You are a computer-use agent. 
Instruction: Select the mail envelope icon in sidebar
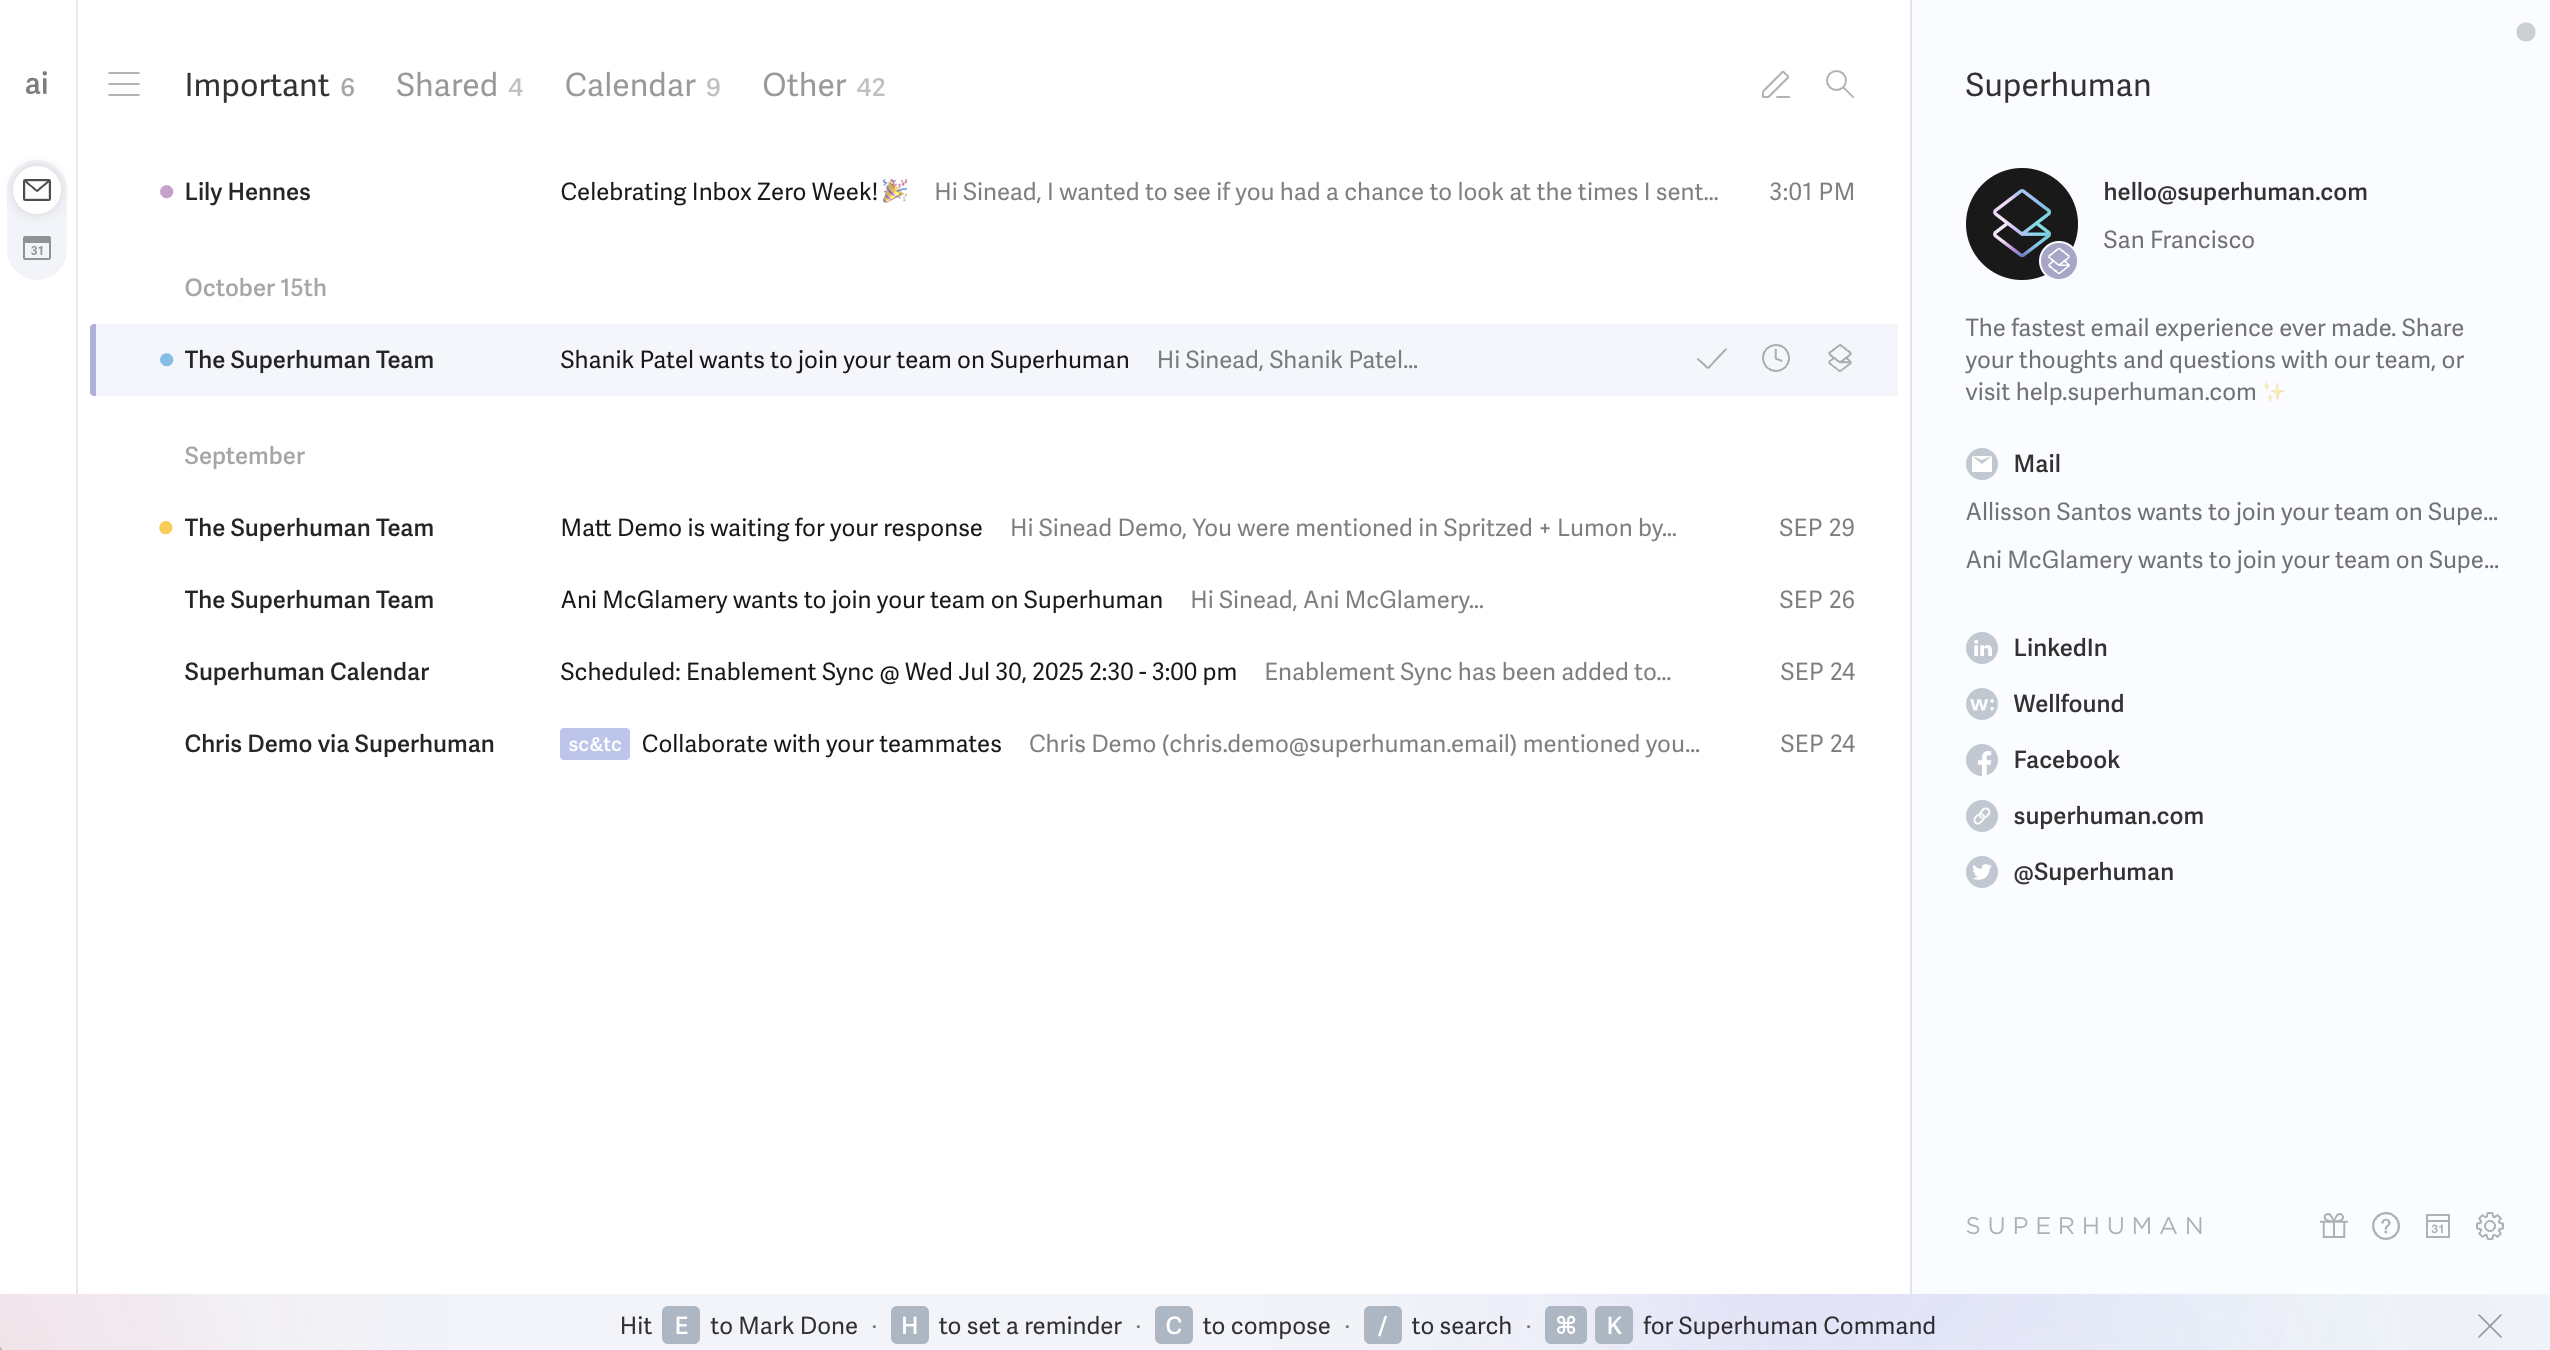pos(37,190)
